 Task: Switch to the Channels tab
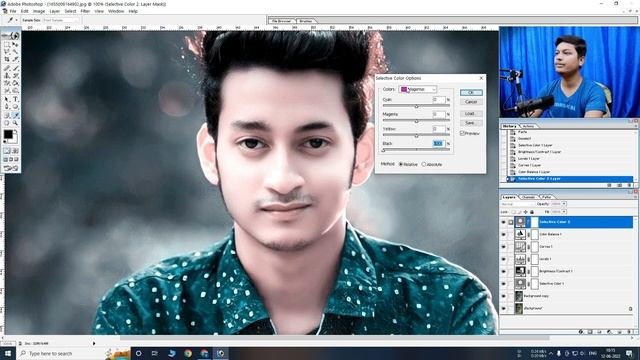pos(529,197)
